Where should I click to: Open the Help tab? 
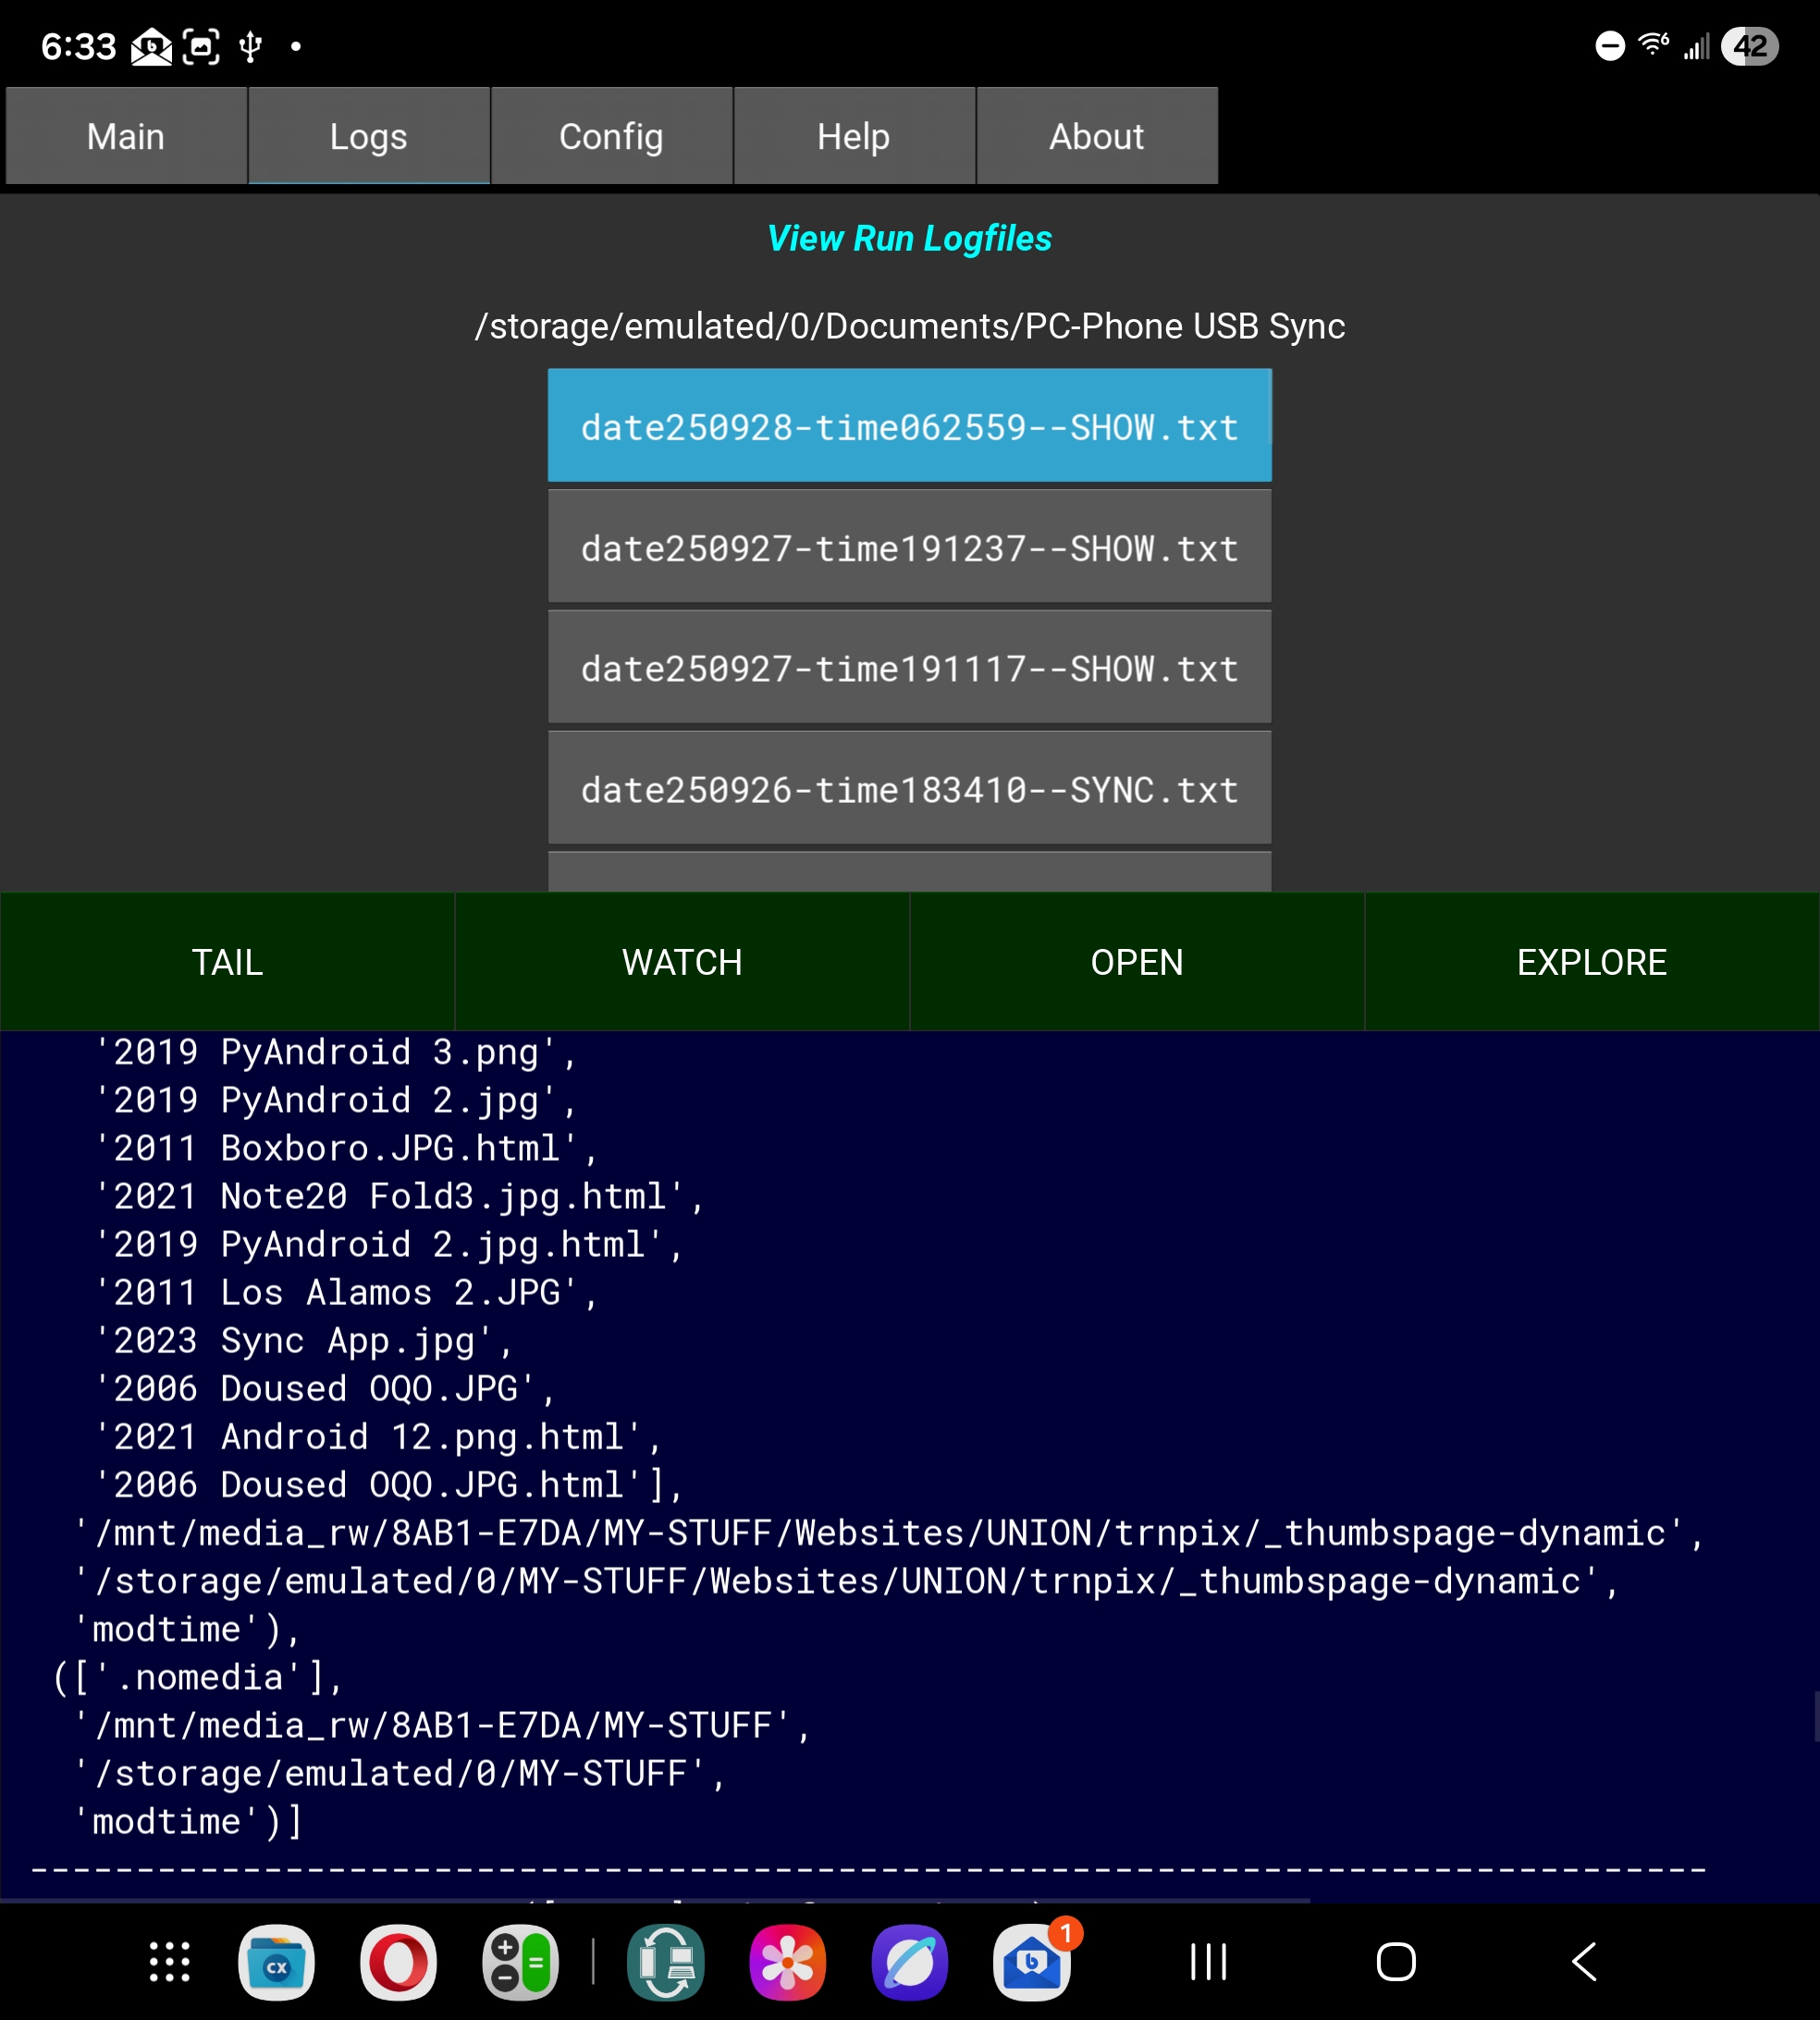[x=853, y=136]
